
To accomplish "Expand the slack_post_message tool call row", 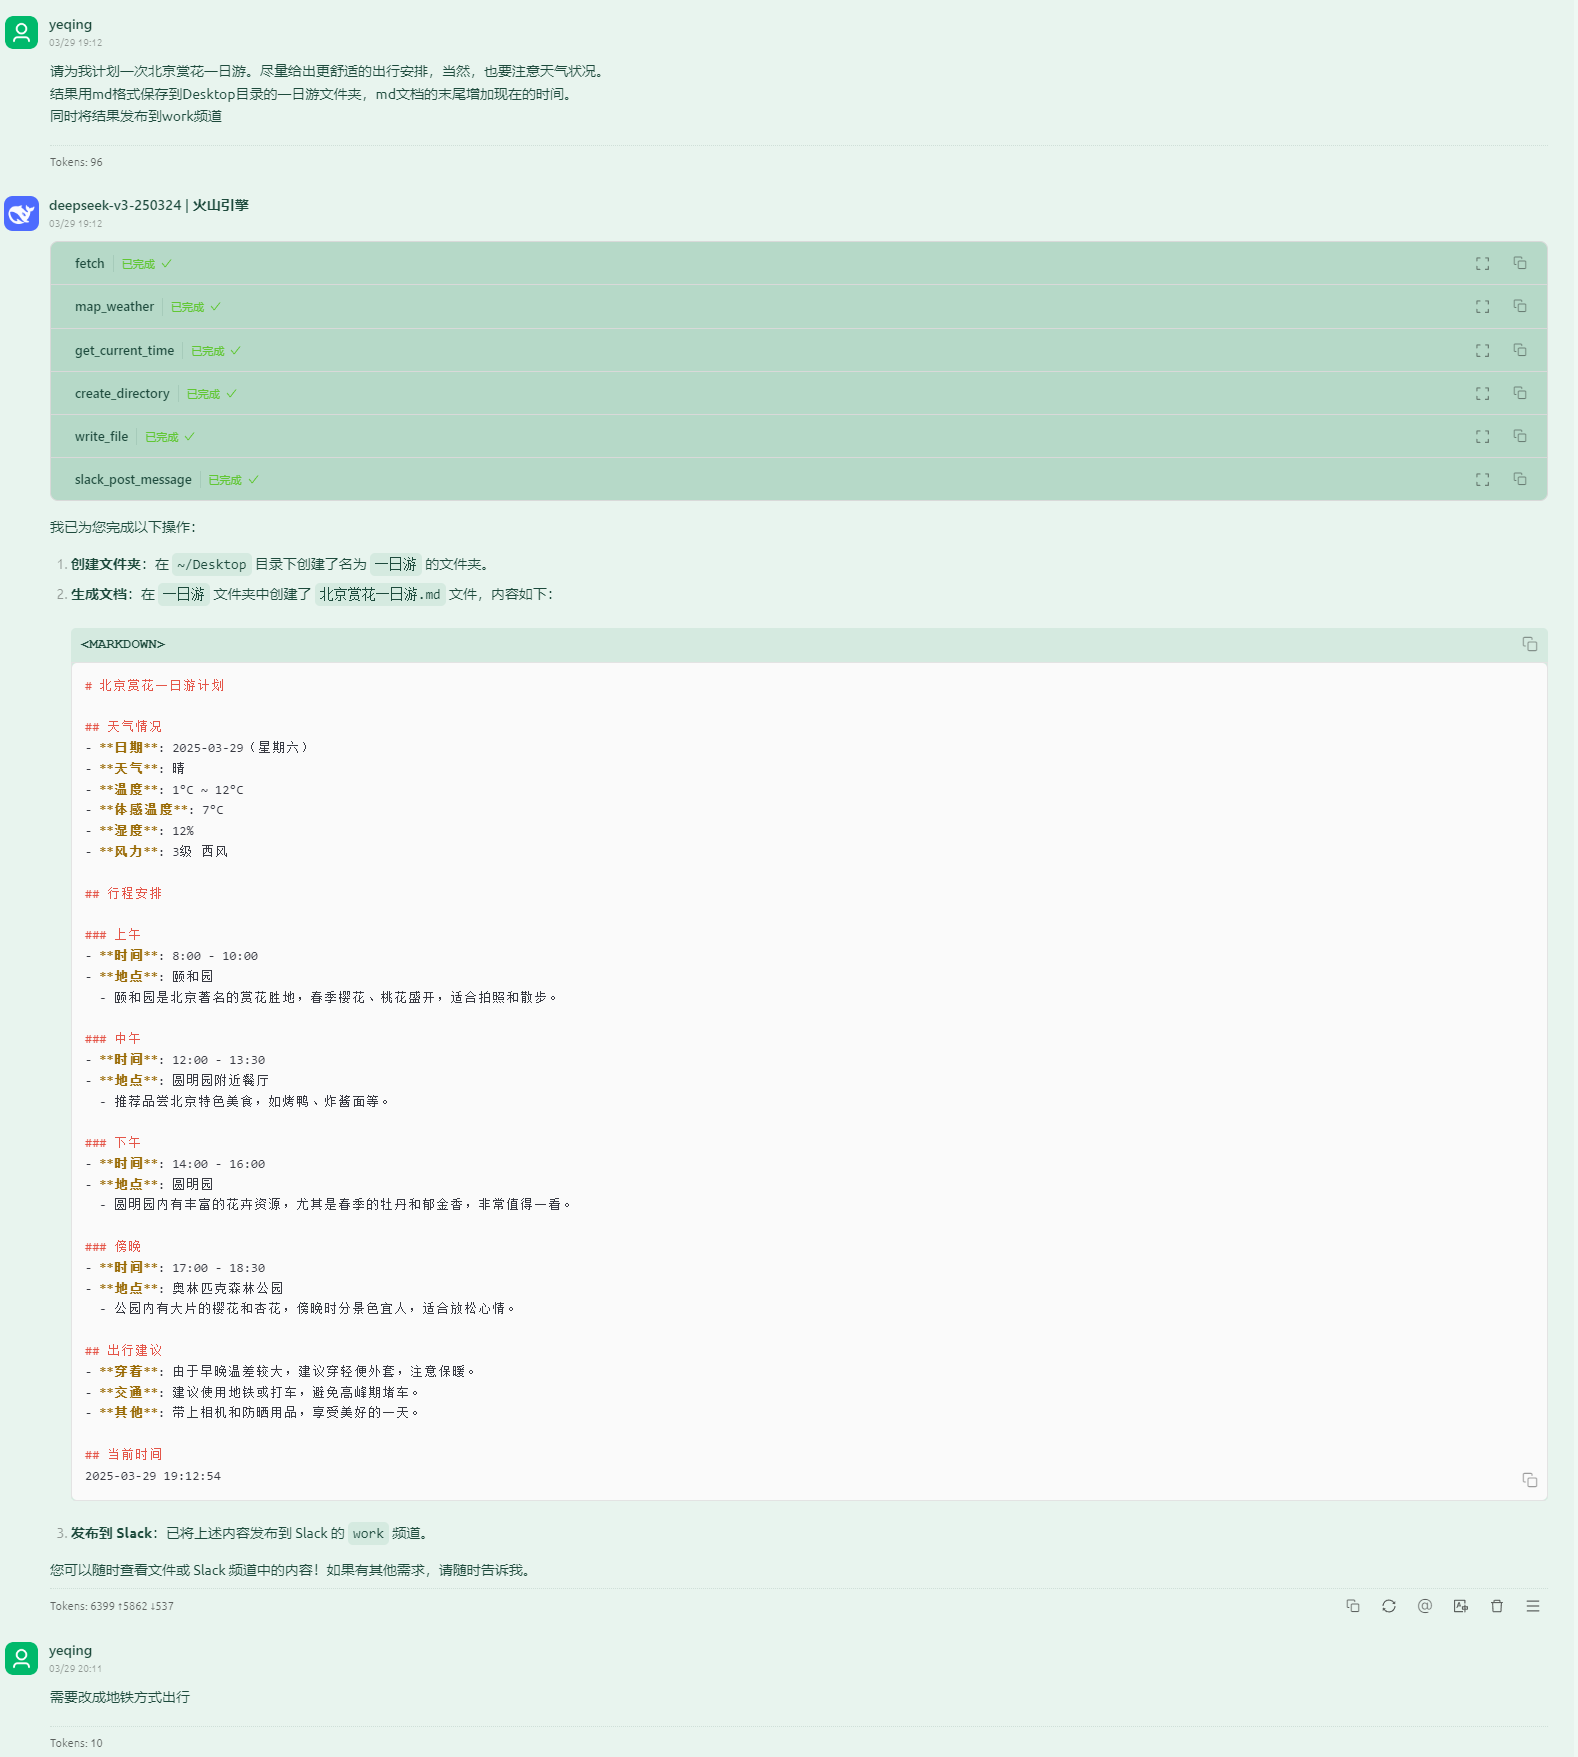I will tap(798, 480).
